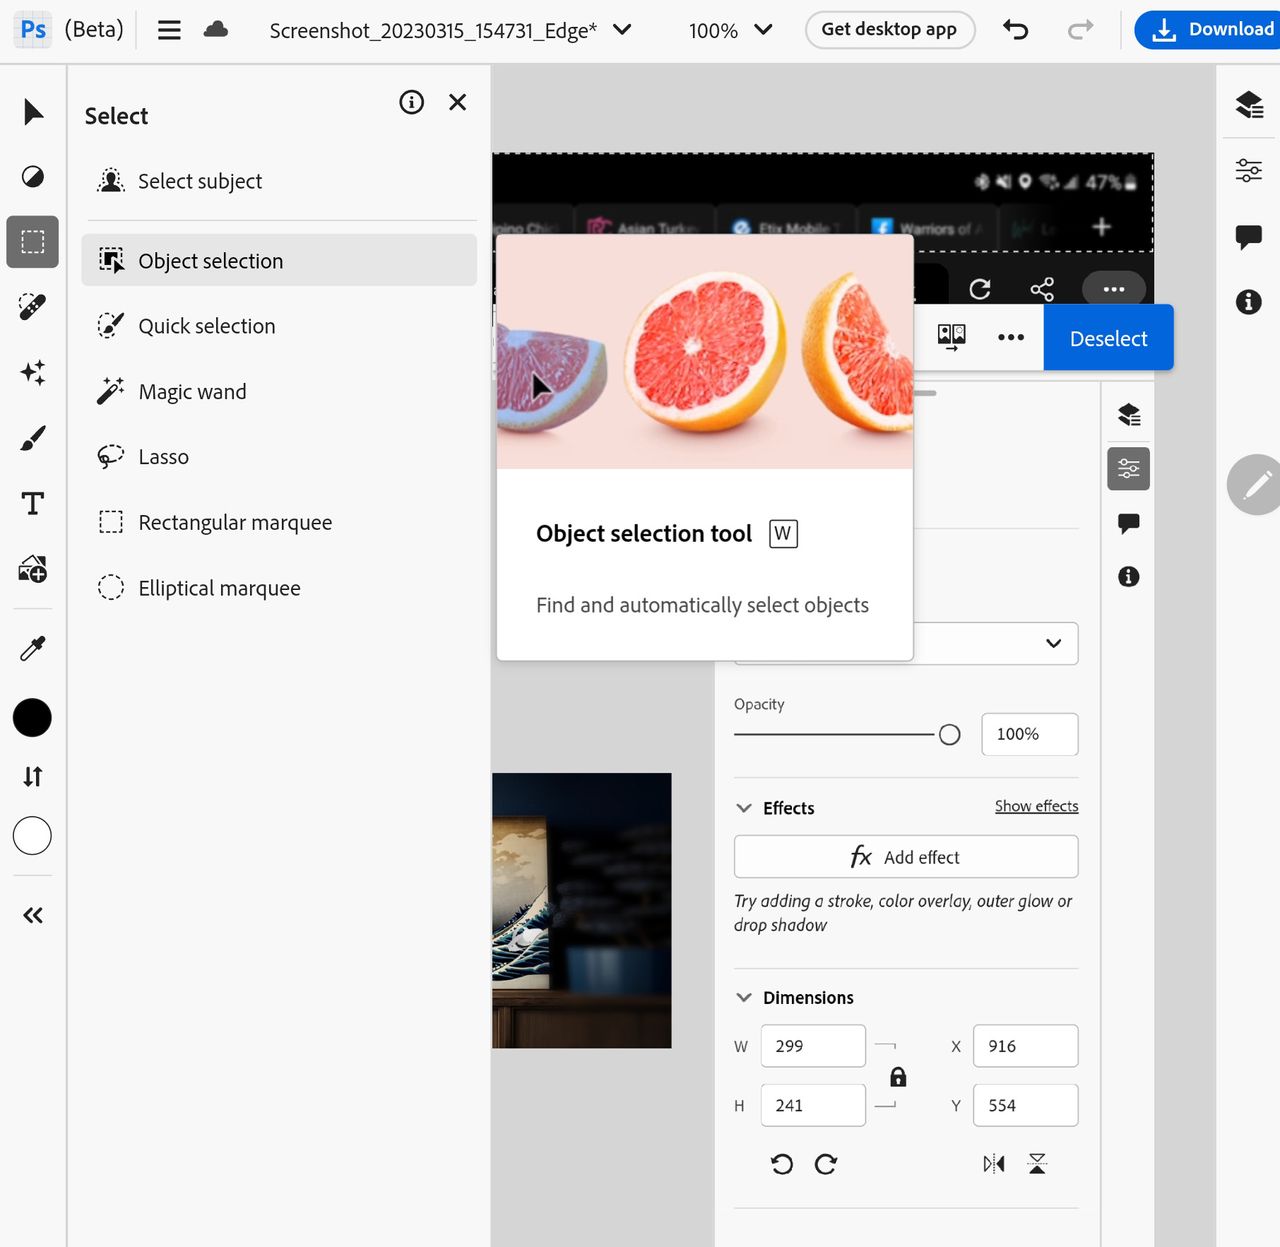This screenshot has width=1280, height=1247.
Task: Click inner highlighted properties sliders icon
Action: coord(1129,469)
